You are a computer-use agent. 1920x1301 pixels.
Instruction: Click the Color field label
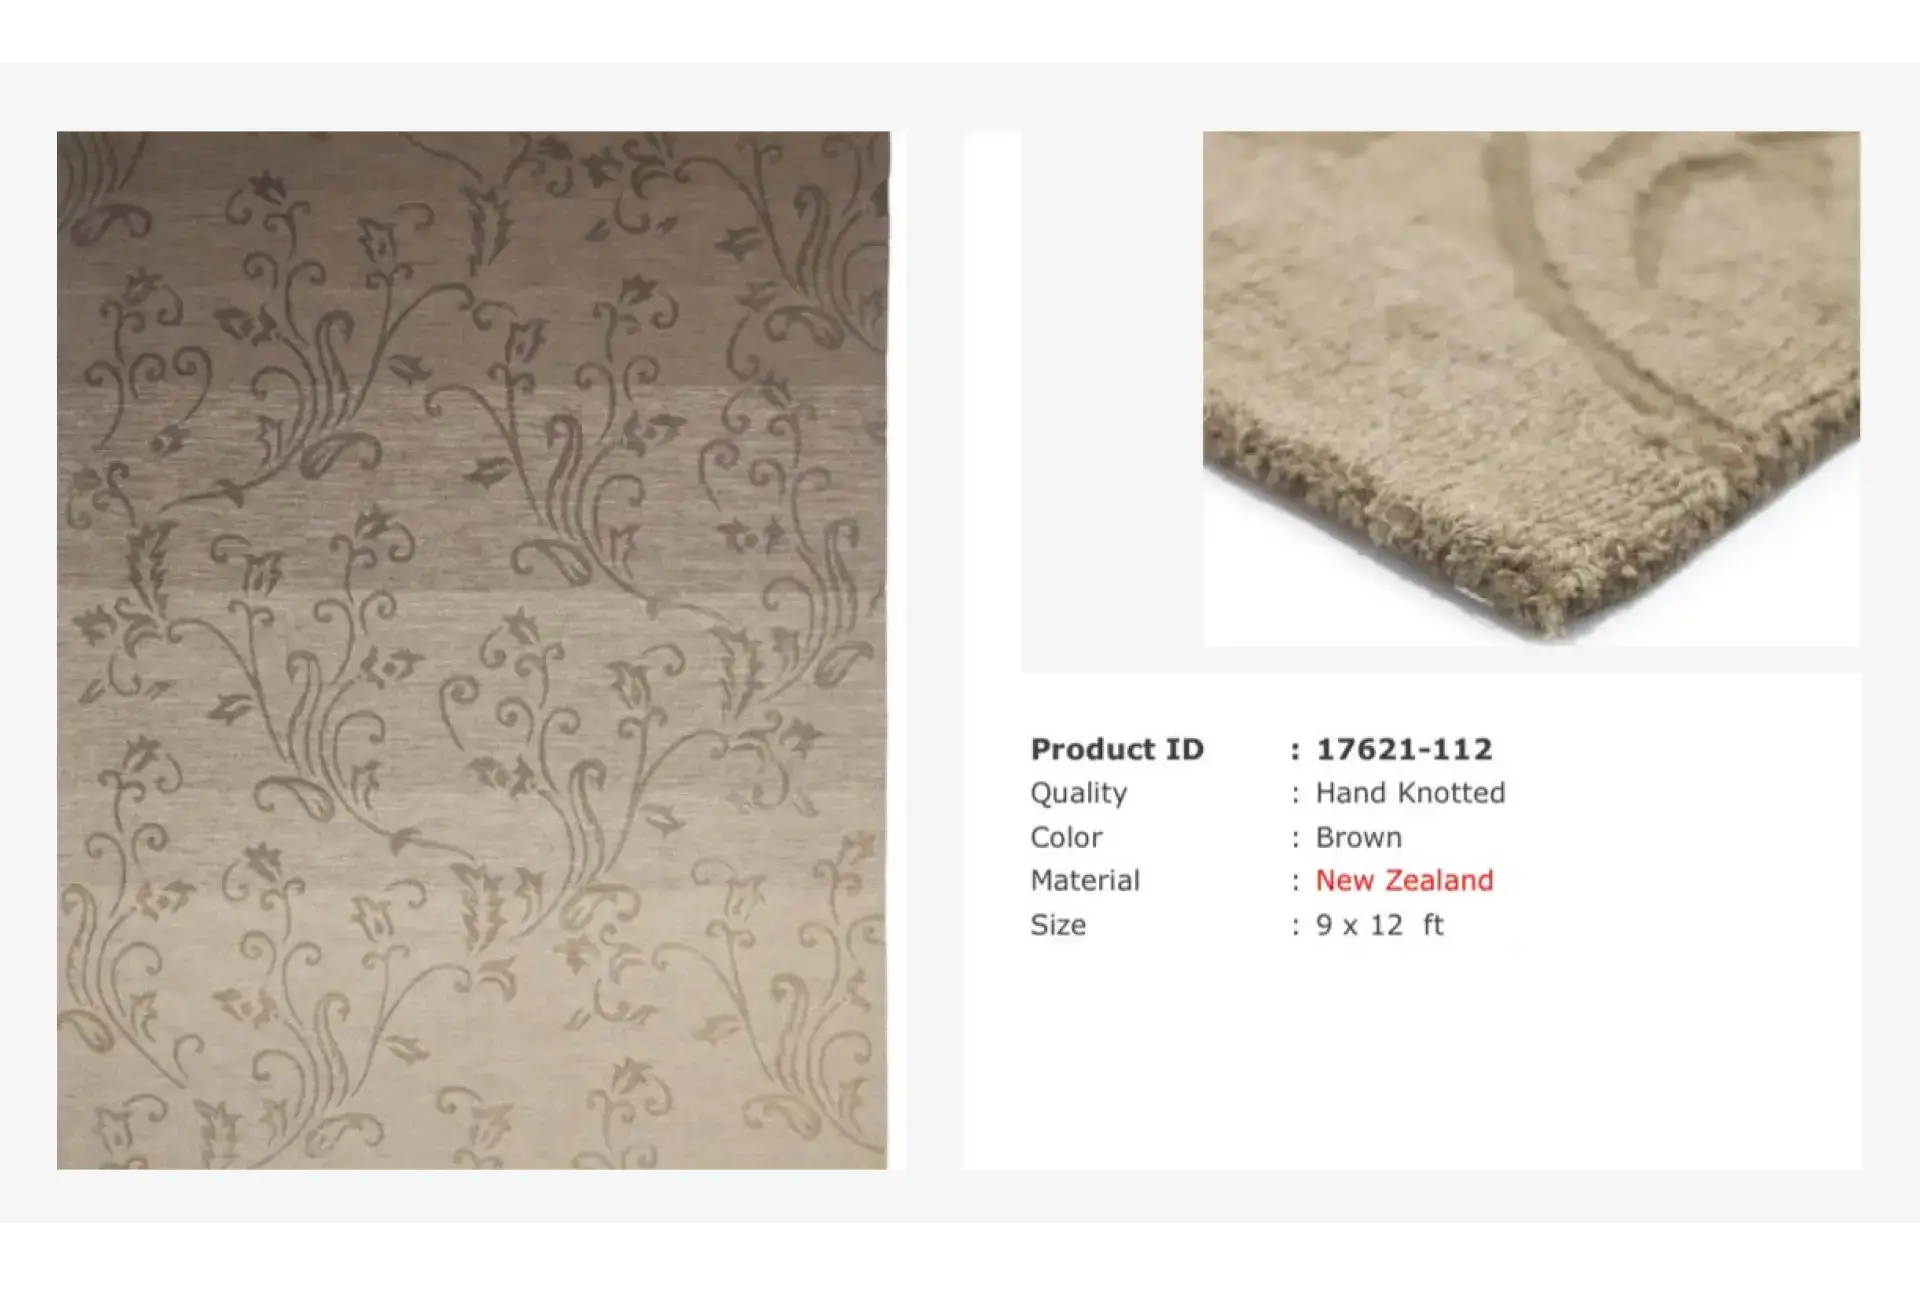1066,837
